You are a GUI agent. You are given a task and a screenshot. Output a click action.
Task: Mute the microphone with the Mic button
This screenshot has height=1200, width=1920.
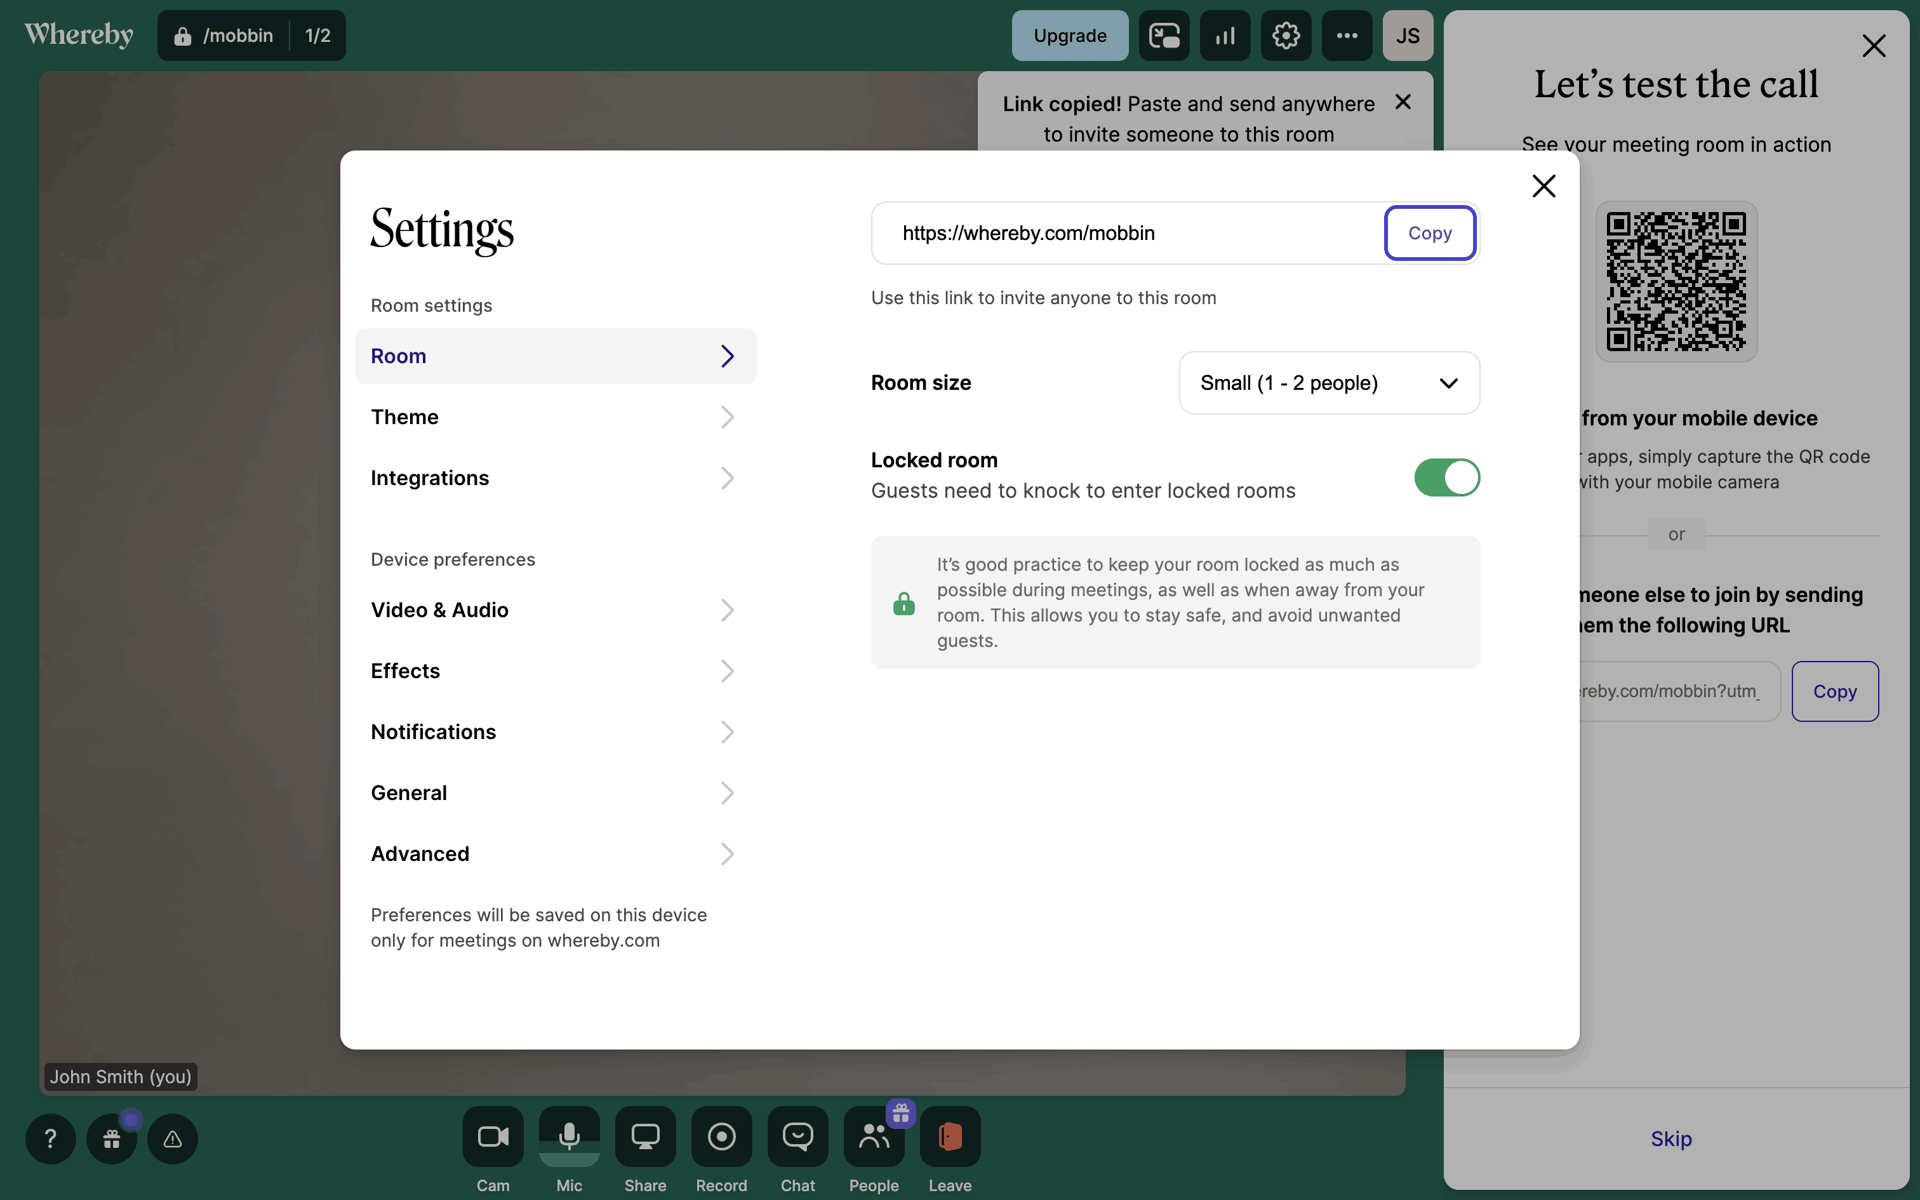tap(569, 1137)
